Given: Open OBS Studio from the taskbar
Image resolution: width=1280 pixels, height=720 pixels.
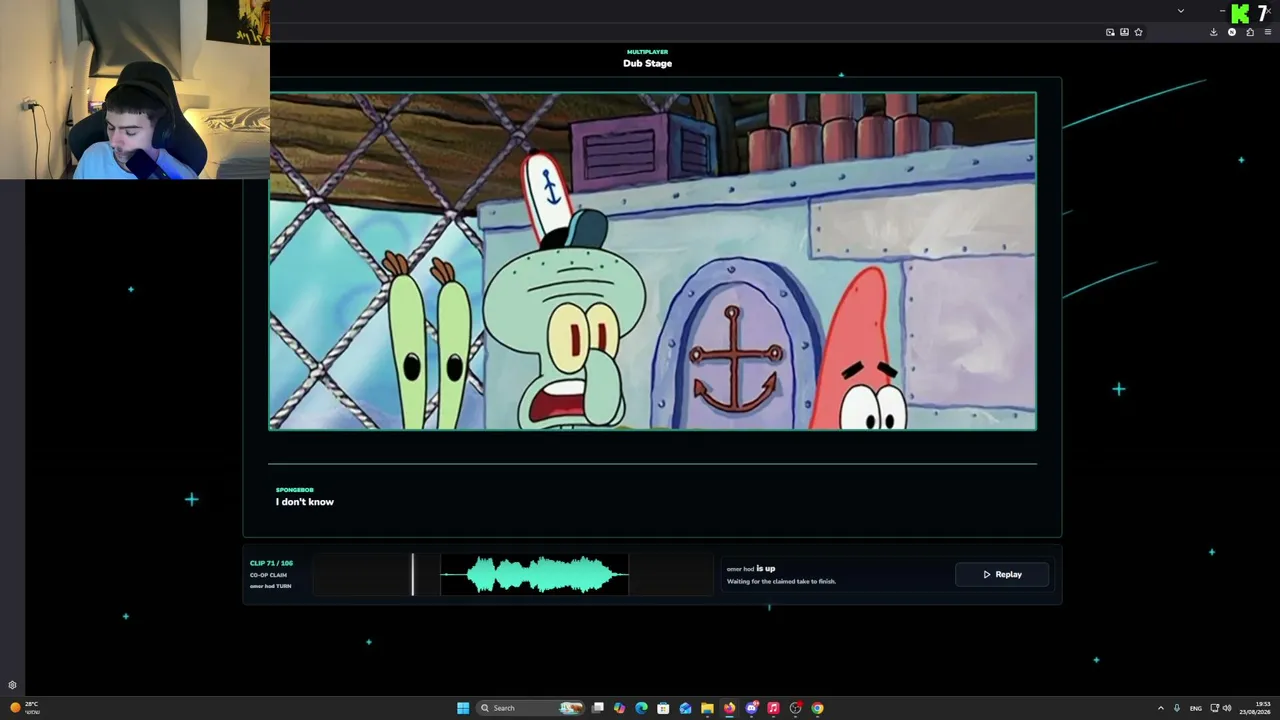Looking at the screenshot, I should click(x=795, y=708).
